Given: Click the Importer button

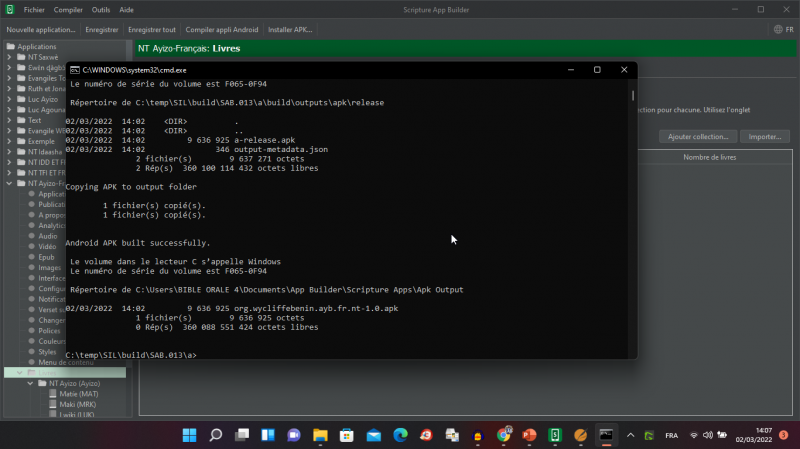Looking at the screenshot, I should pos(765,136).
